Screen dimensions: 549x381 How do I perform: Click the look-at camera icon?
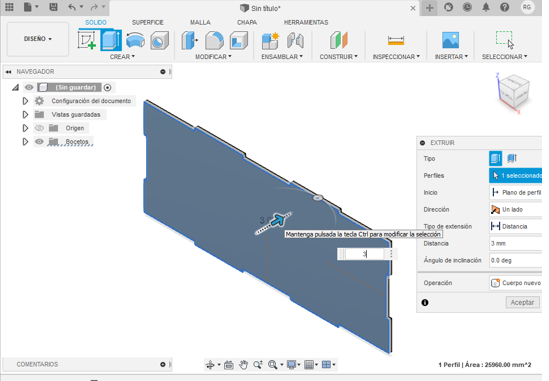tap(229, 365)
